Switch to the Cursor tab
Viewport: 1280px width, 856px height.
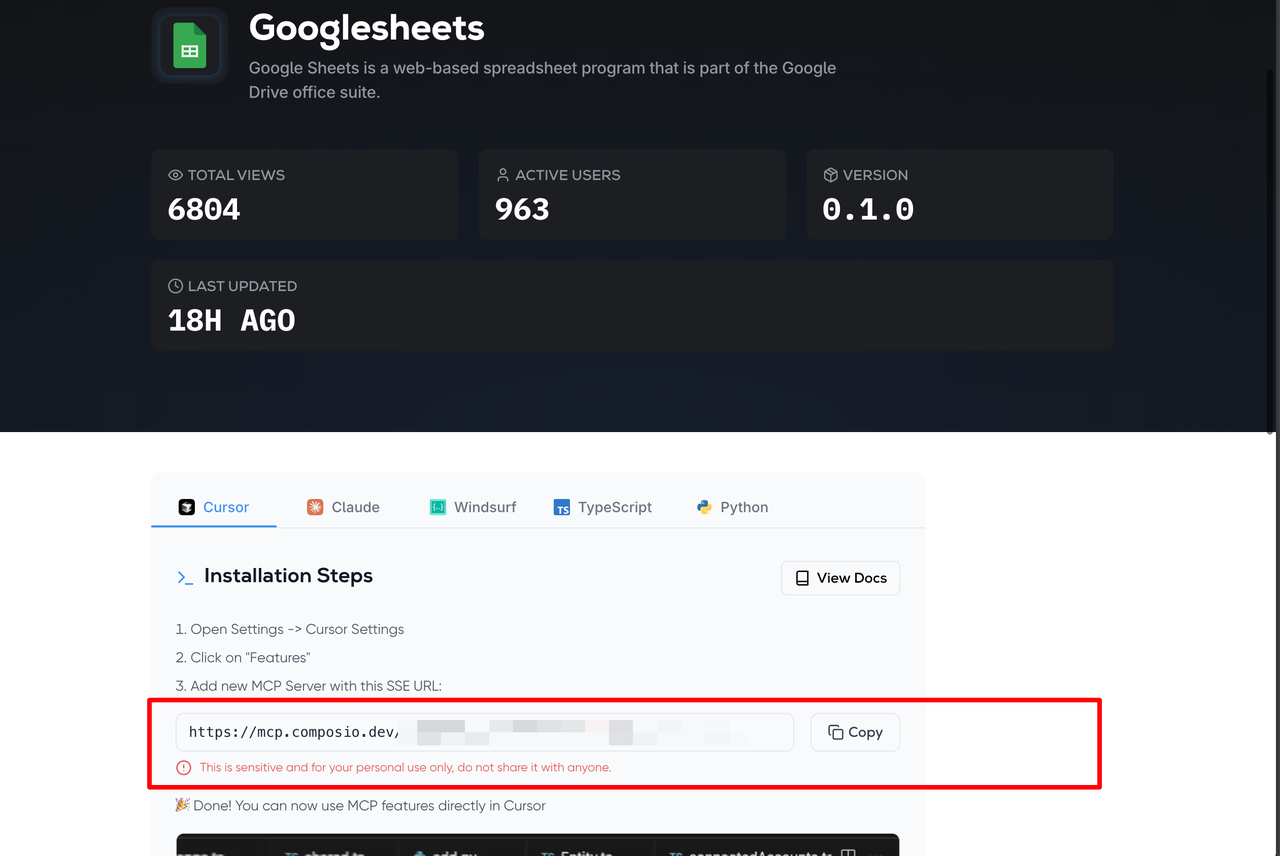click(214, 507)
